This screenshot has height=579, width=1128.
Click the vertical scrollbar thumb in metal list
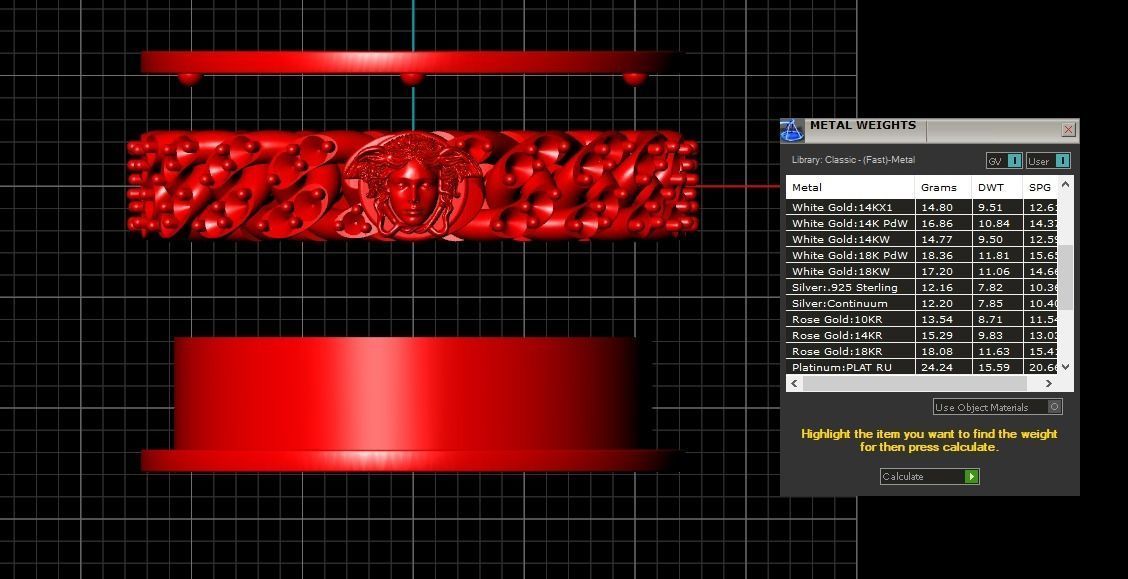(1065, 277)
